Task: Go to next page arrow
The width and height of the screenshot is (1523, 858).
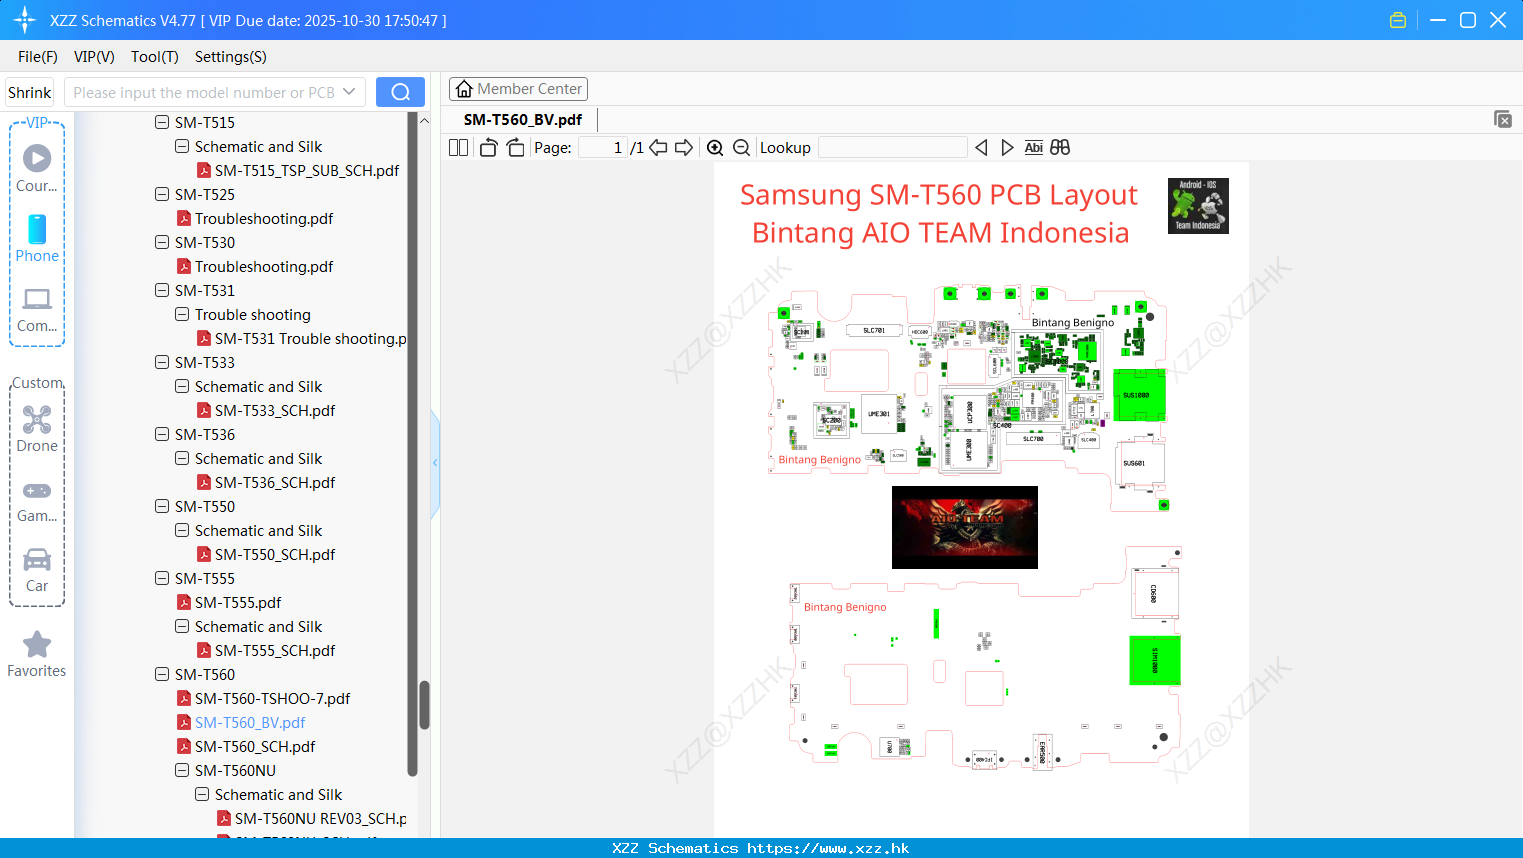Action: [684, 147]
